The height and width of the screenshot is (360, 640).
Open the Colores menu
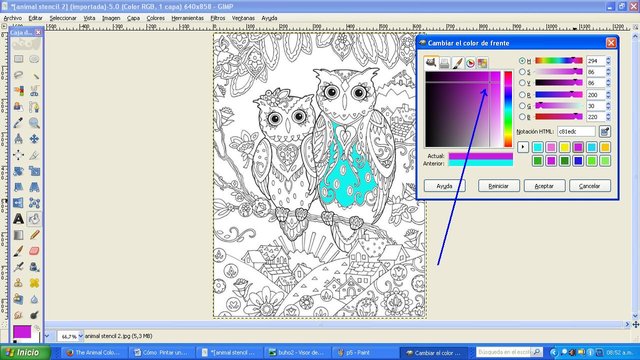click(x=156, y=18)
